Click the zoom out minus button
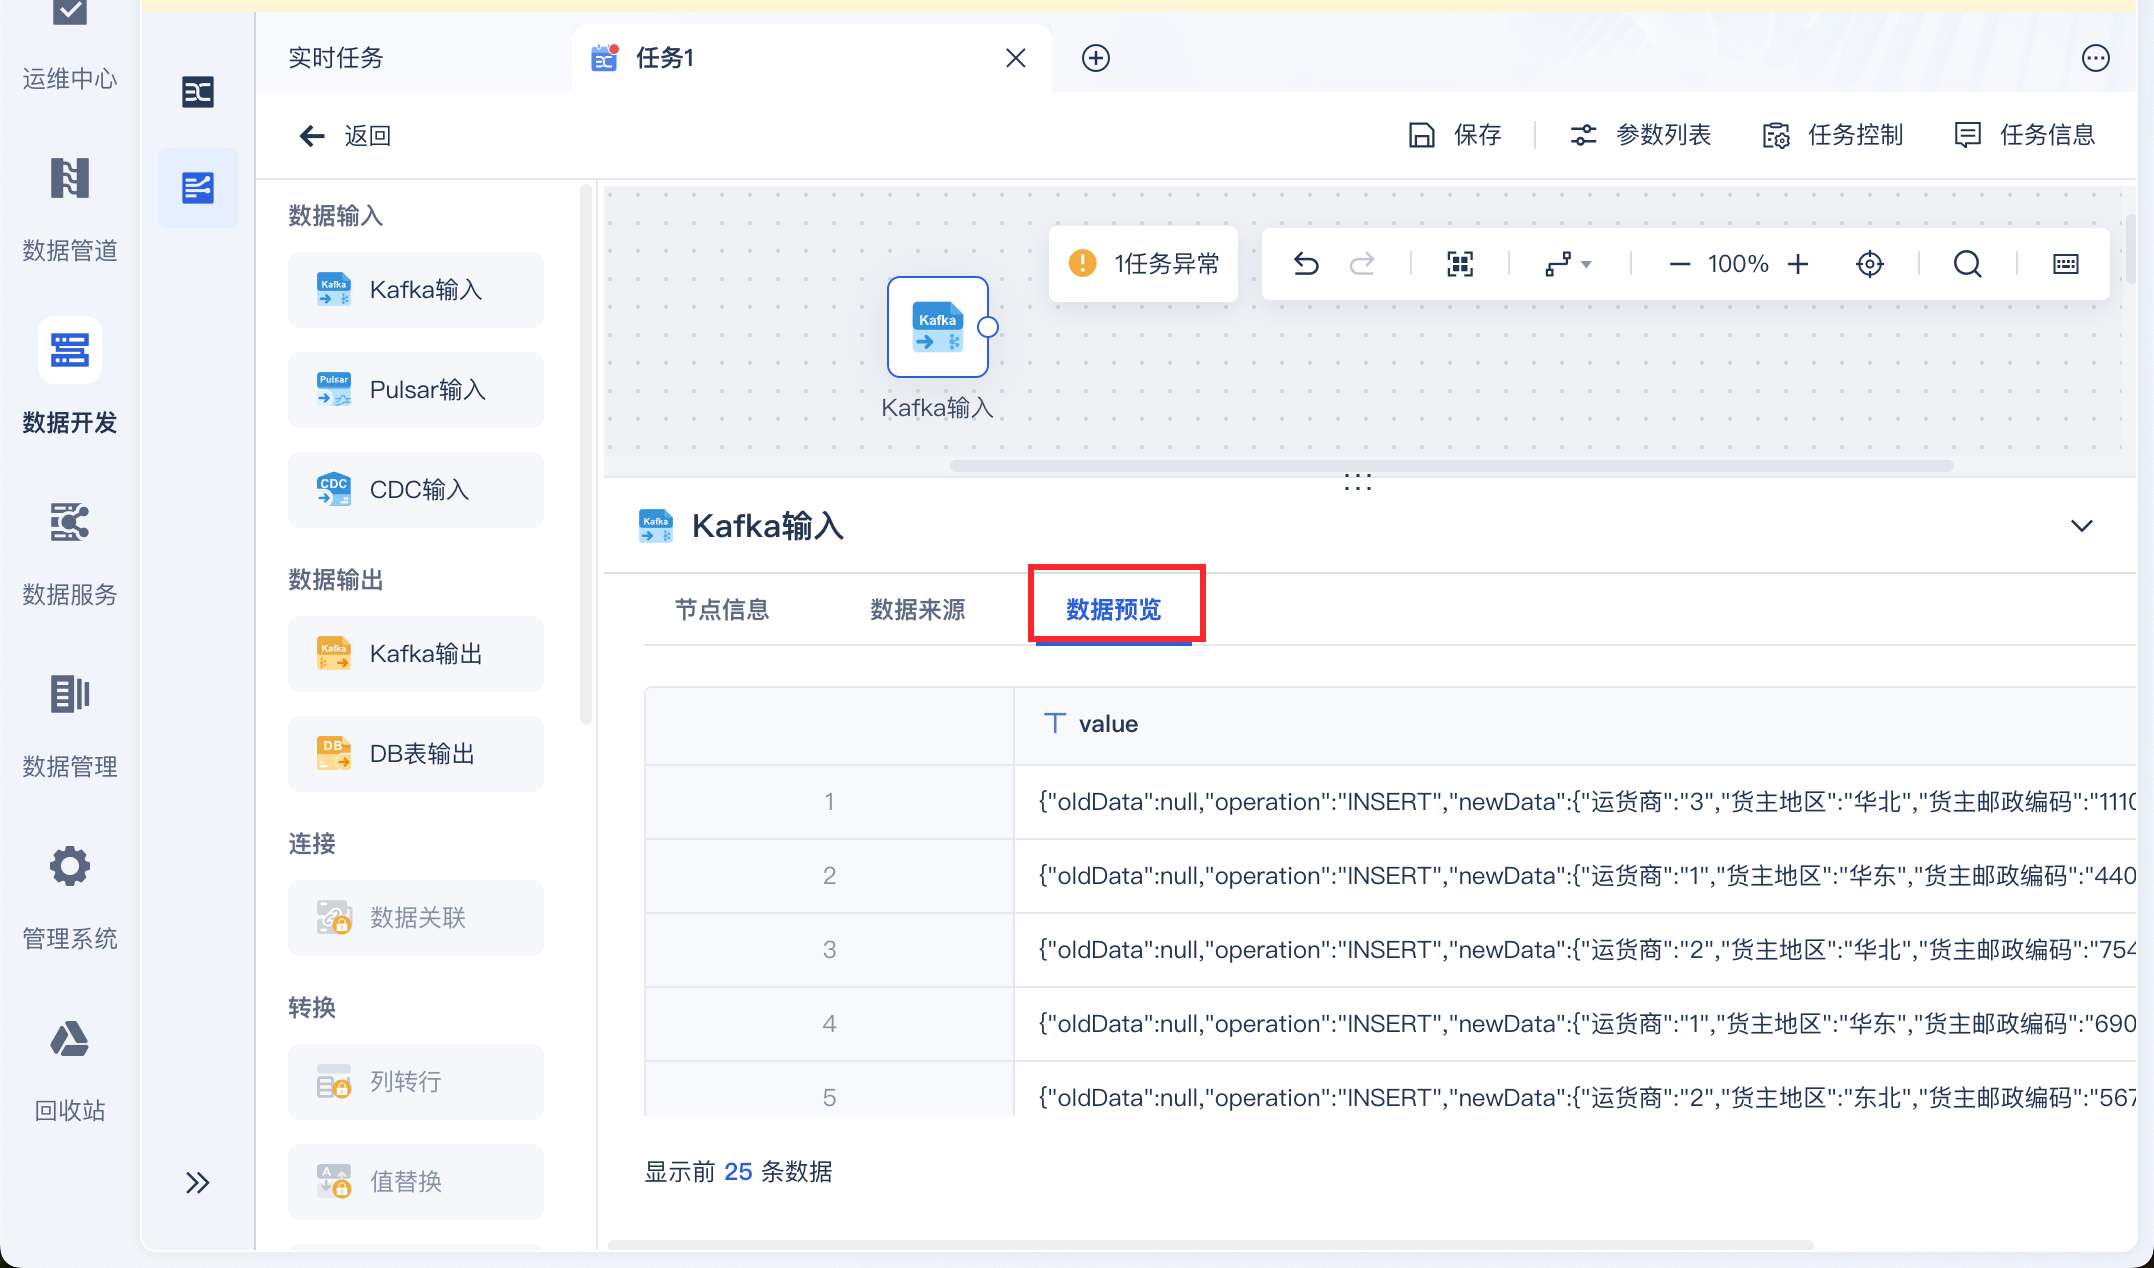 pos(1679,264)
